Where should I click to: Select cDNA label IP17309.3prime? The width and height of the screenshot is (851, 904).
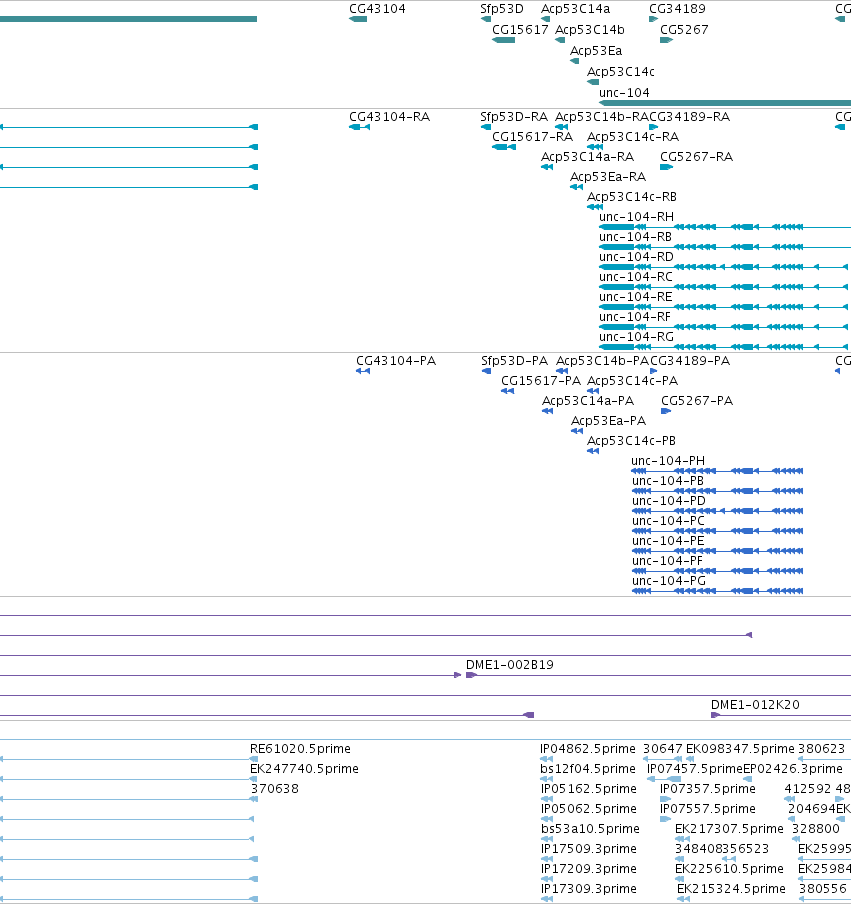pos(589,888)
